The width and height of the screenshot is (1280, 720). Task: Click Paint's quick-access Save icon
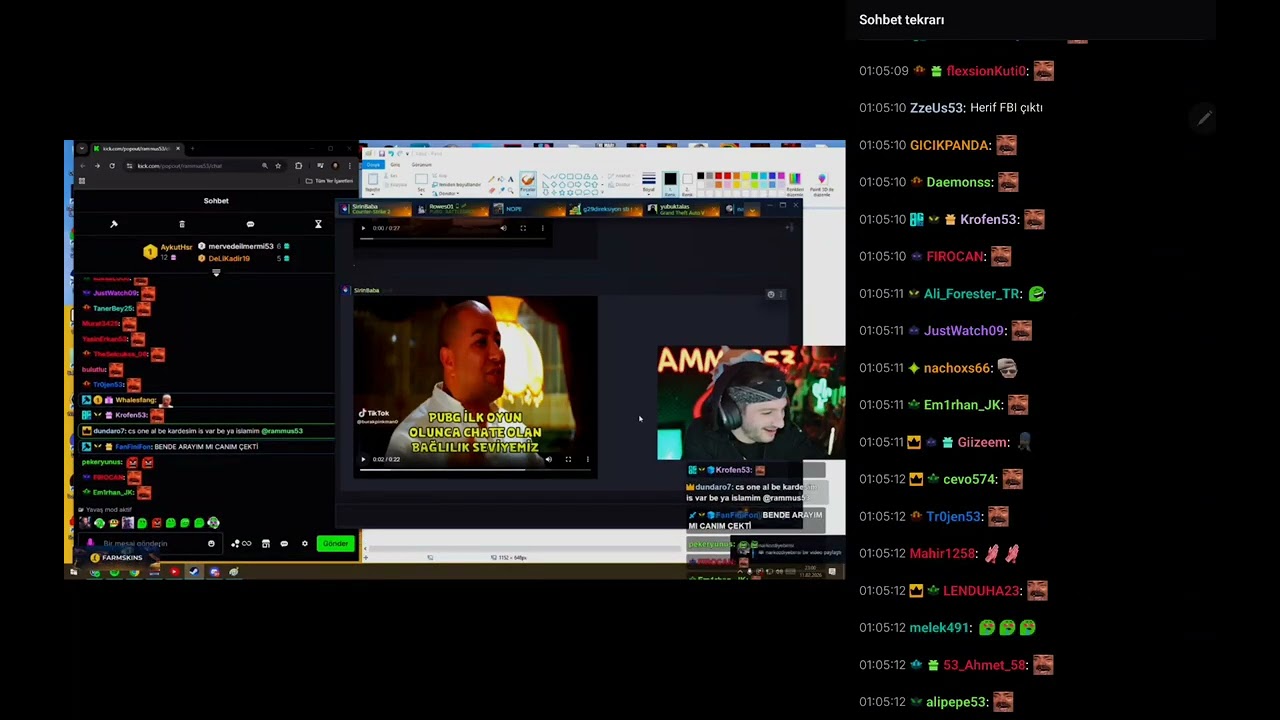382,153
